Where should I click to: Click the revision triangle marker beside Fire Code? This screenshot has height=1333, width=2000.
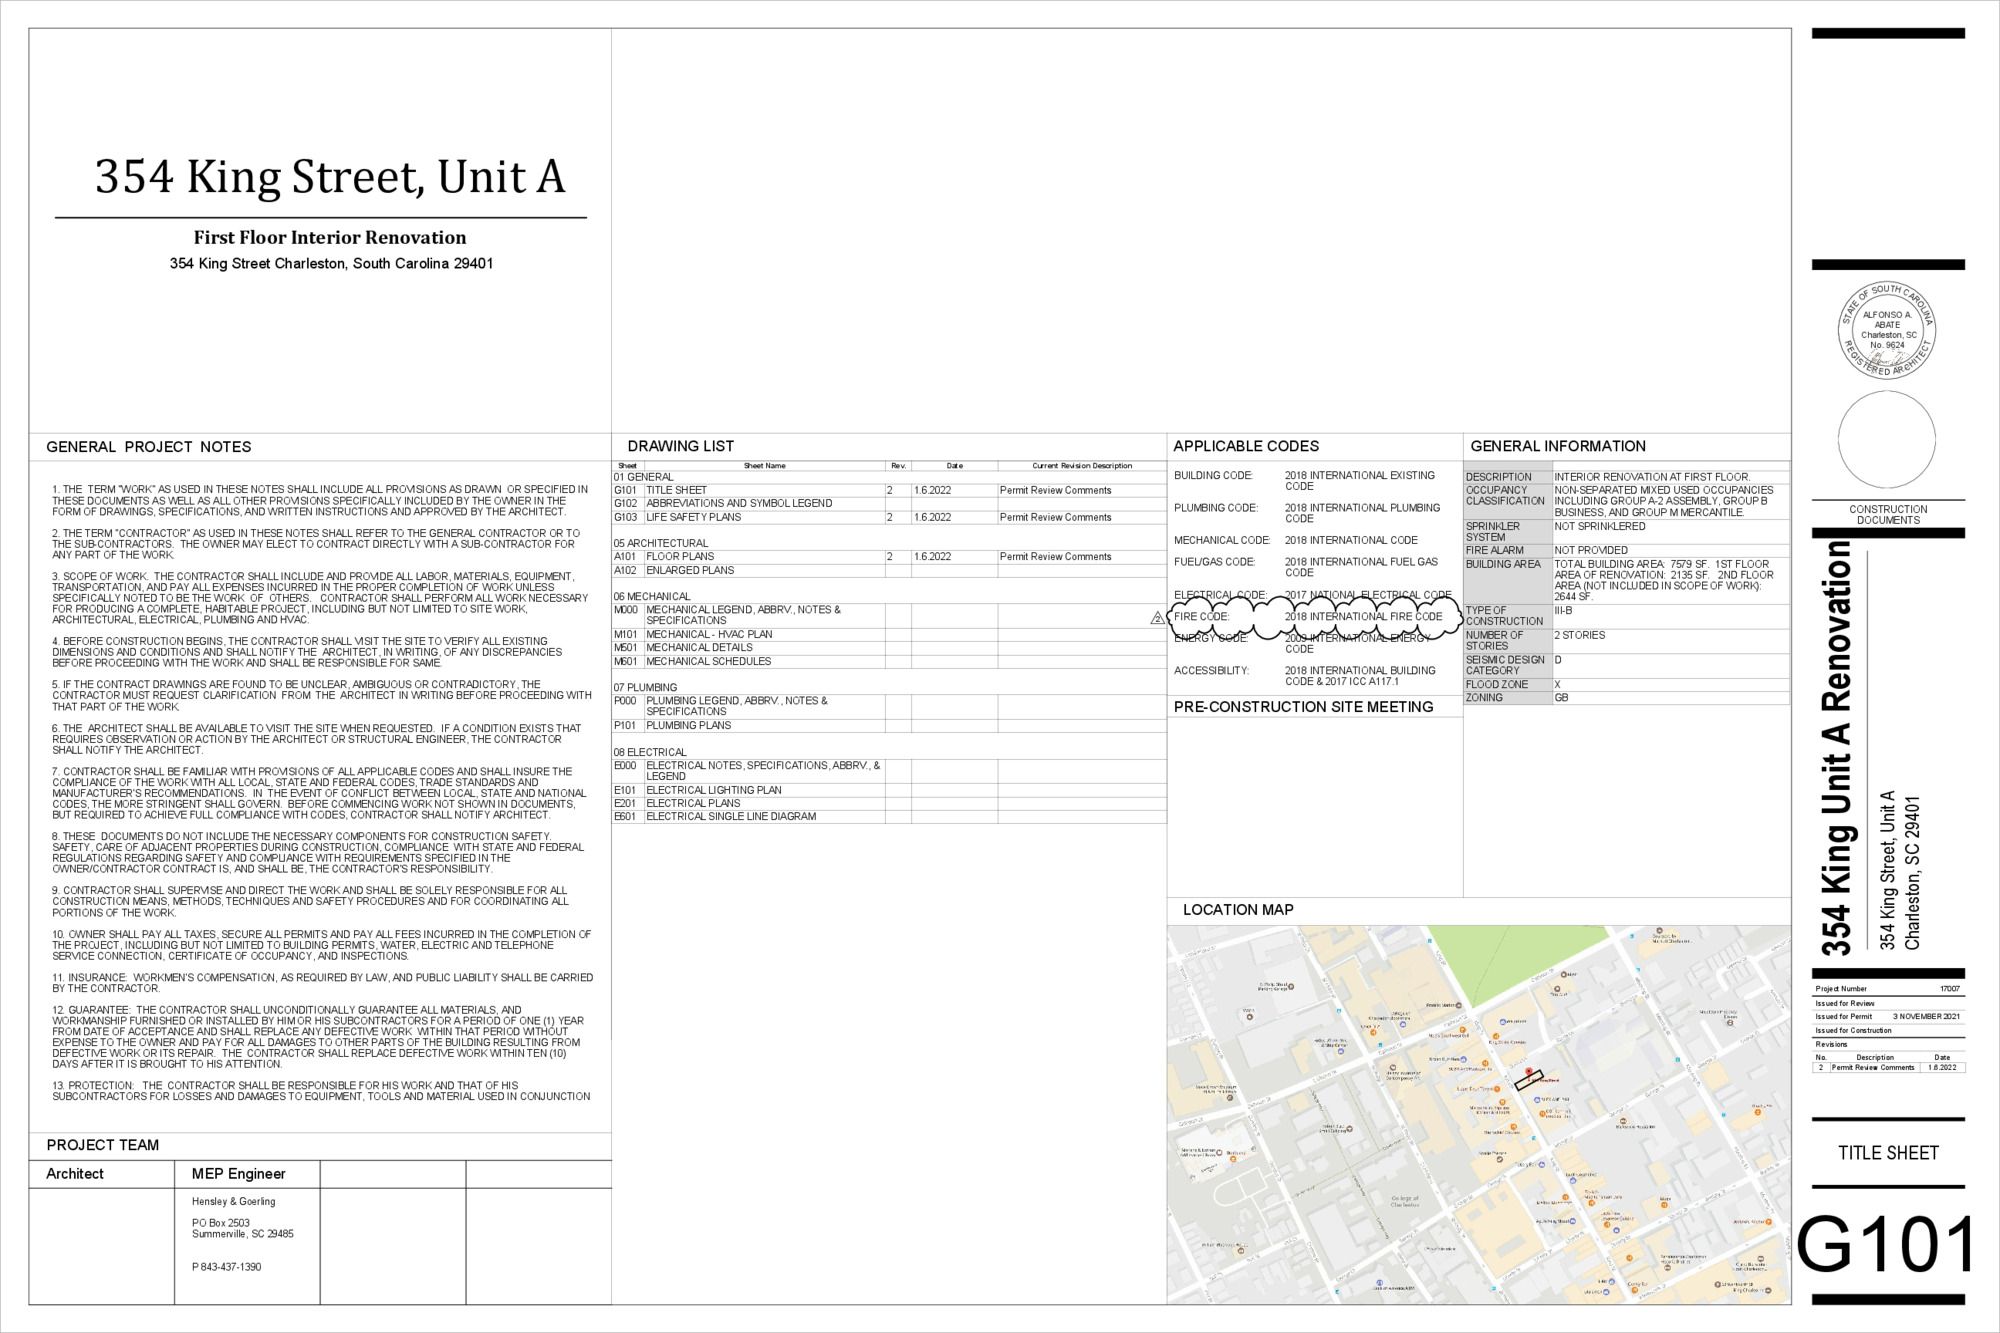coord(1157,618)
